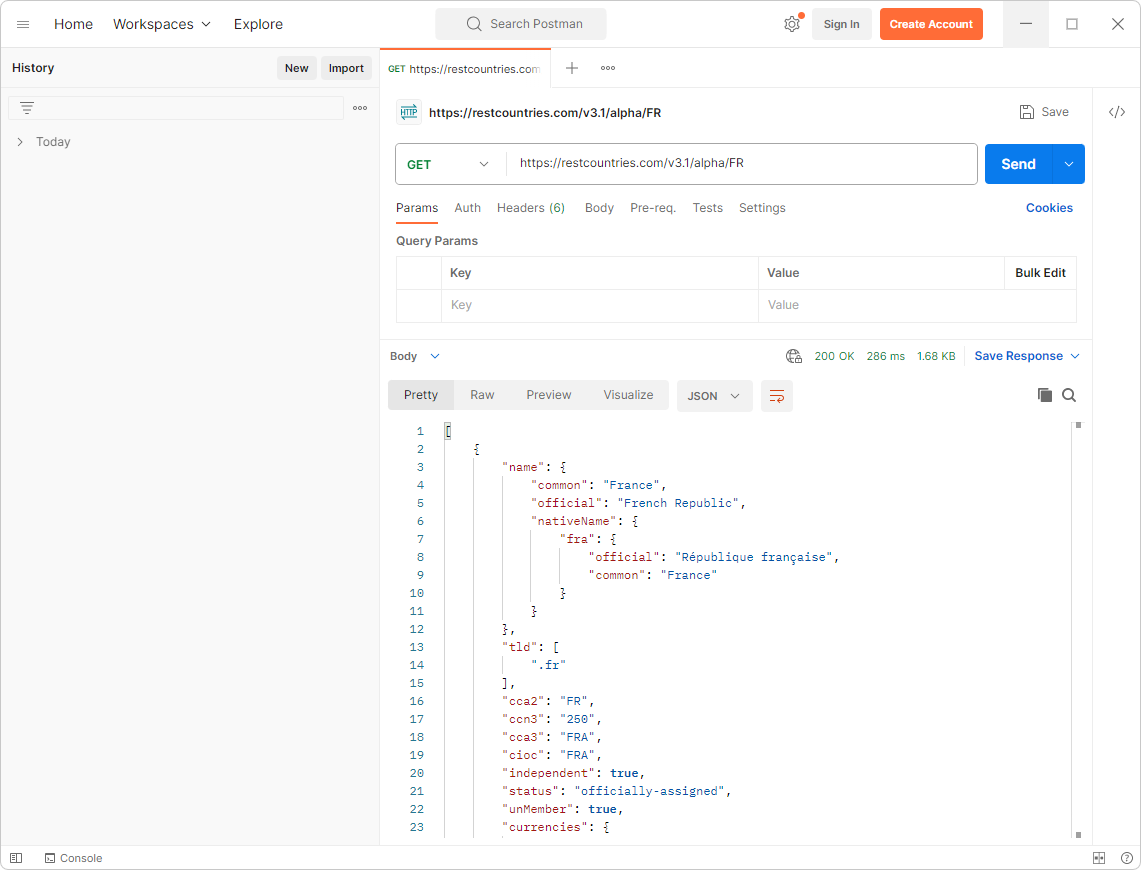The width and height of the screenshot is (1141, 870).
Task: Select the Pretty response view
Action: (421, 395)
